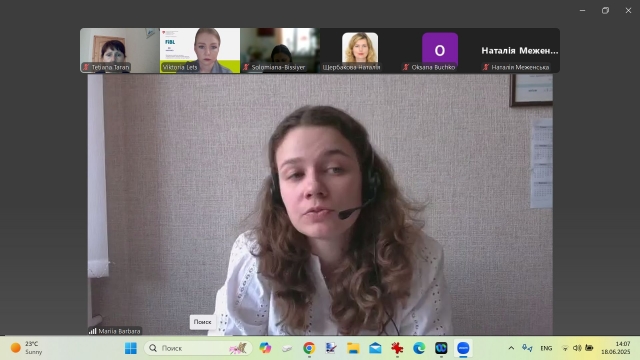
Task: Open the document-with-pen app on taskbar
Action: click(x=331, y=348)
